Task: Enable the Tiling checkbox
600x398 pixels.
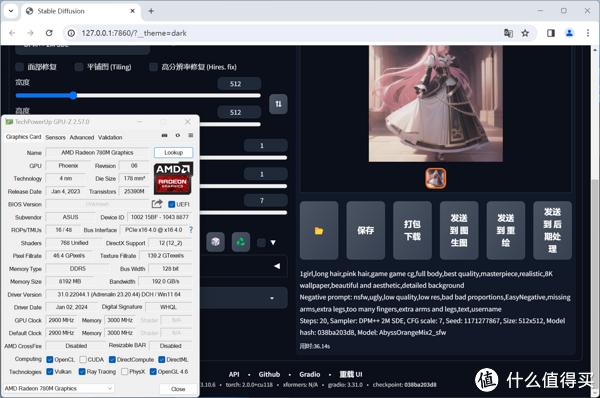Action: tap(79, 67)
